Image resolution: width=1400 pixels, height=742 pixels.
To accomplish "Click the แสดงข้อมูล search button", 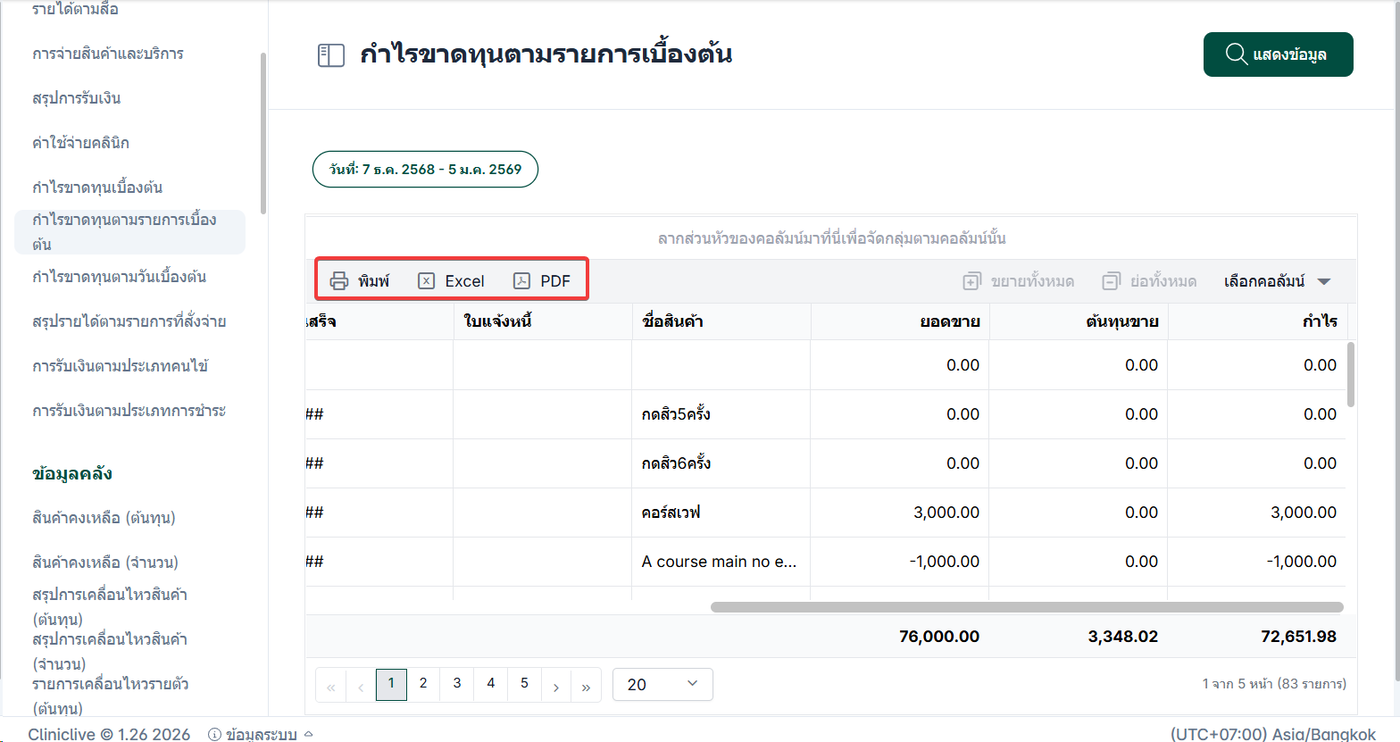I will coord(1278,54).
